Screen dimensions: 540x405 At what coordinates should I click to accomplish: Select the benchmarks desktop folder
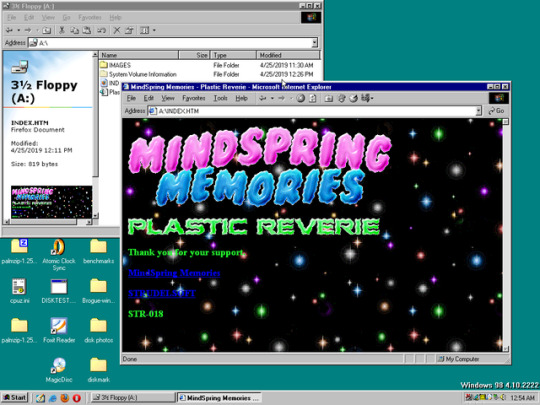coord(98,251)
